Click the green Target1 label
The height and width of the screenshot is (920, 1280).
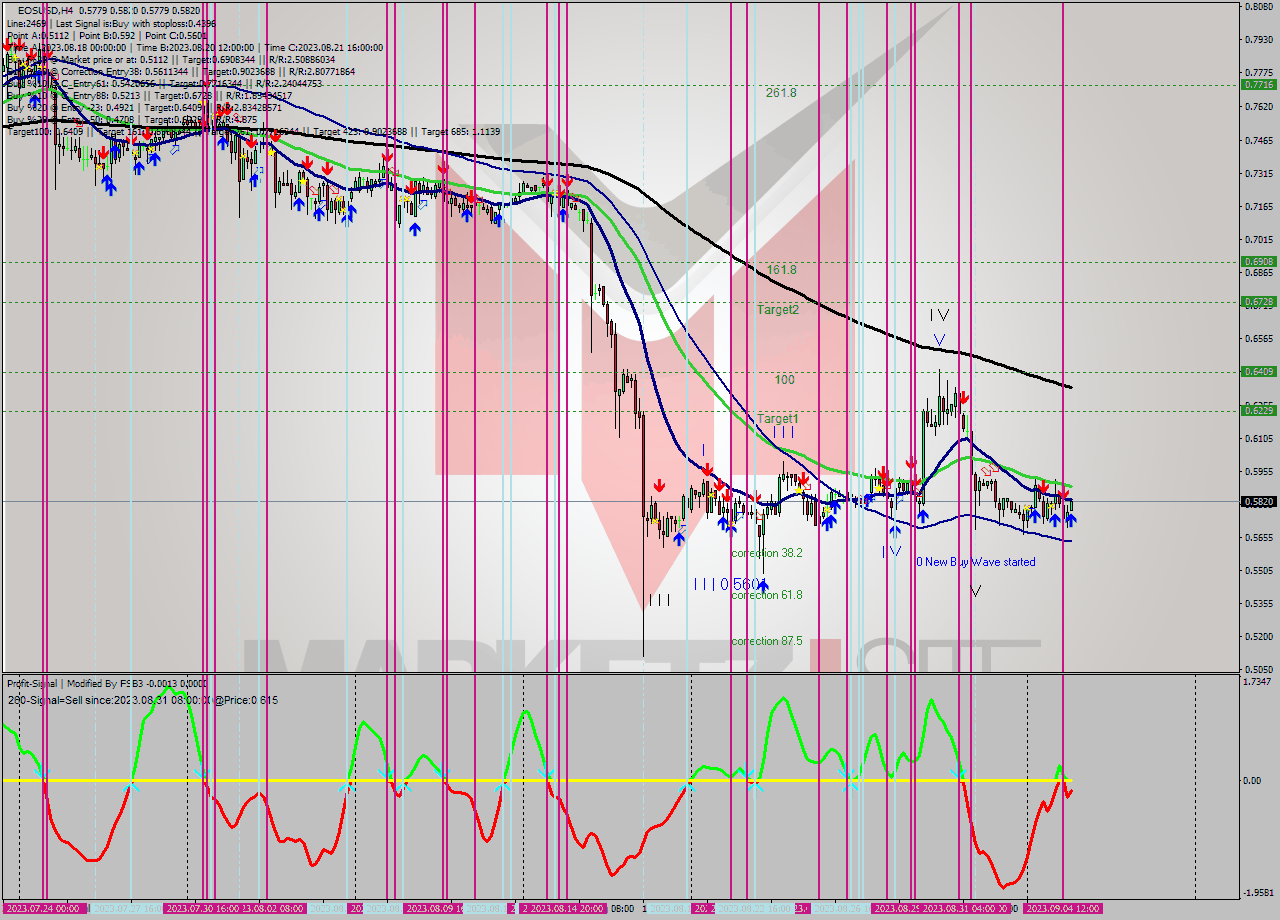(x=777, y=419)
